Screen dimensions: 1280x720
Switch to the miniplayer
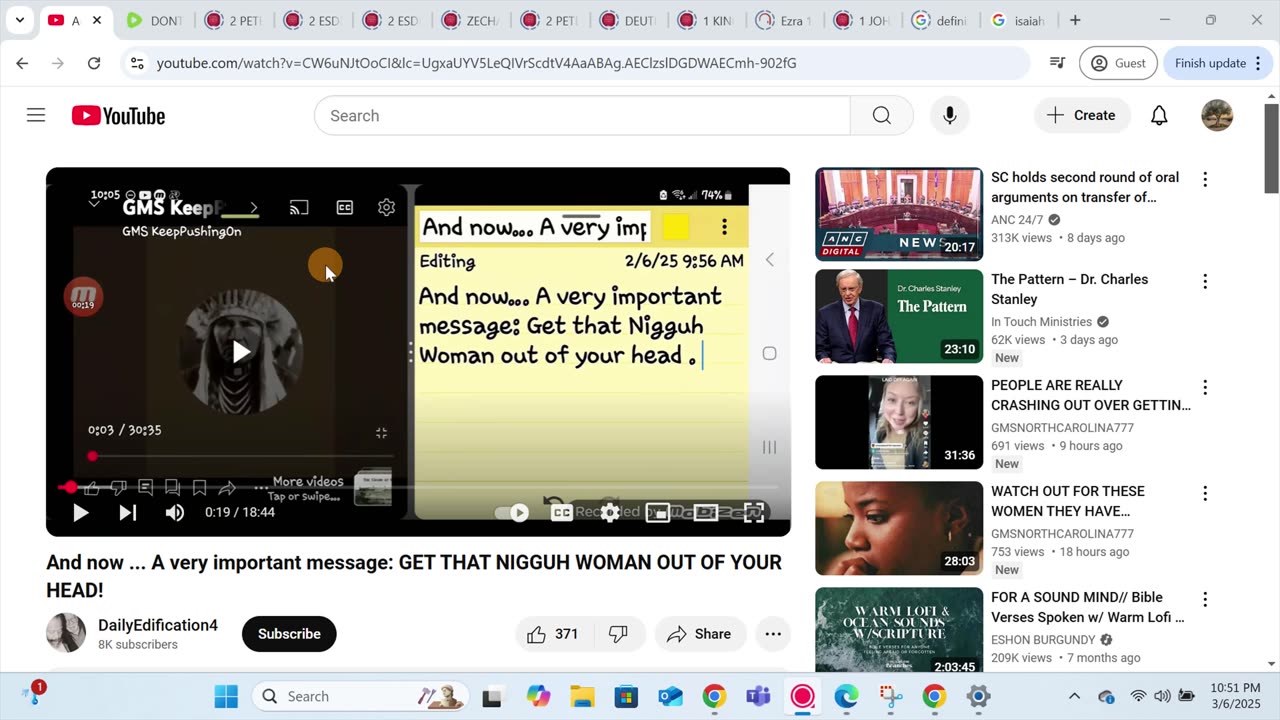tap(657, 513)
